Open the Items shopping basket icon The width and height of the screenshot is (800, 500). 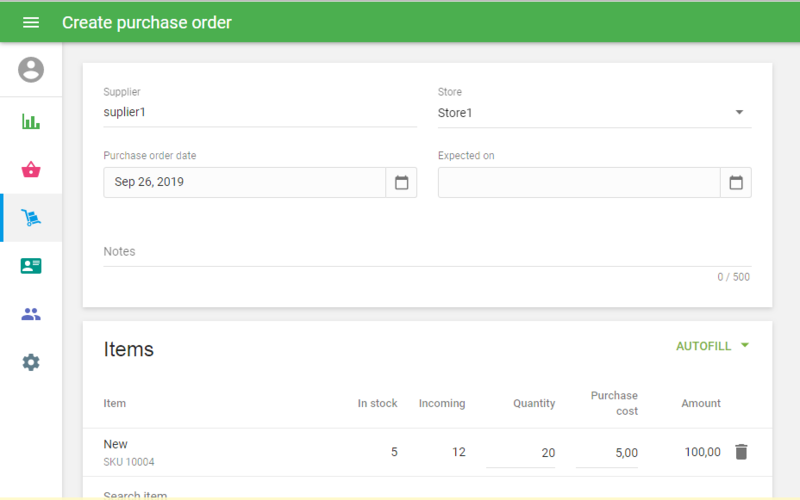31,170
